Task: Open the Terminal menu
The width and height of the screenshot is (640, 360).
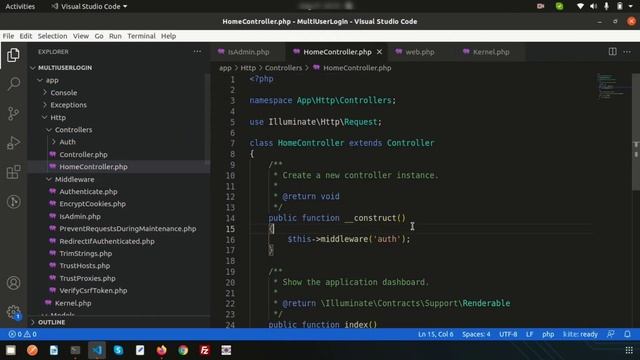Action: tap(141, 36)
